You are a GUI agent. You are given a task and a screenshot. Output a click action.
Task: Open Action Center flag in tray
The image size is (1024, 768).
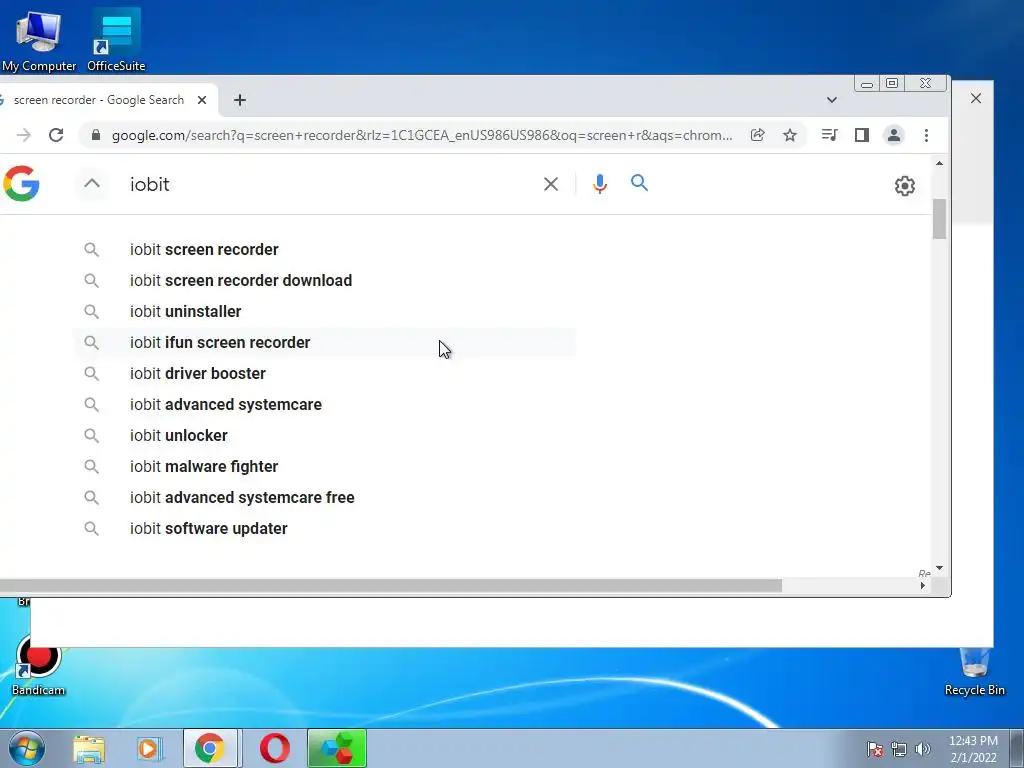(x=874, y=749)
